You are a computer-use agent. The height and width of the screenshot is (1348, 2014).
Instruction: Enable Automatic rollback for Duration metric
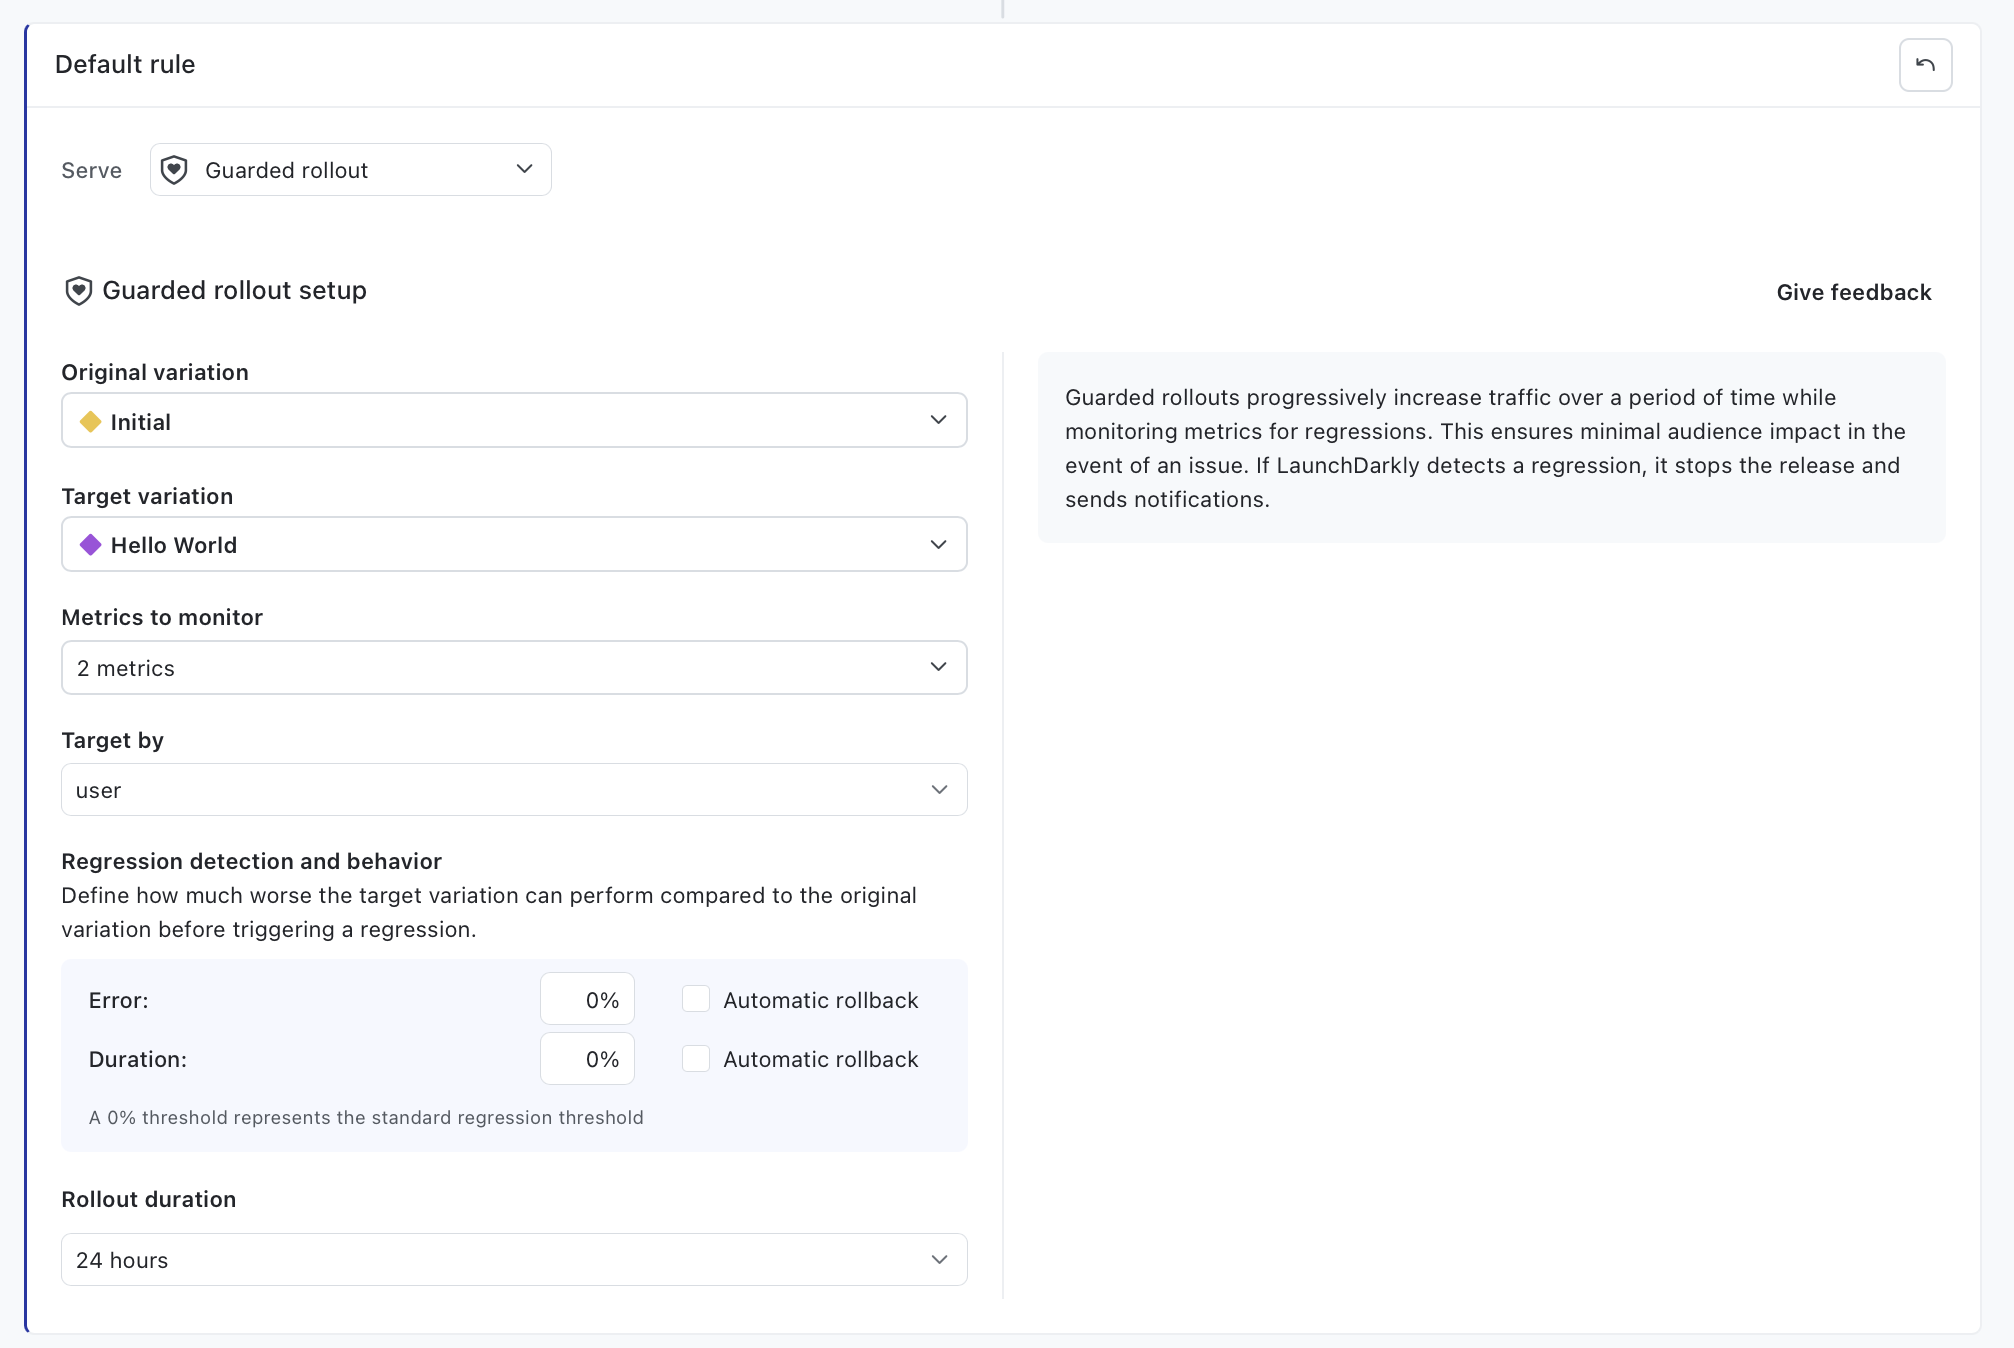696,1058
